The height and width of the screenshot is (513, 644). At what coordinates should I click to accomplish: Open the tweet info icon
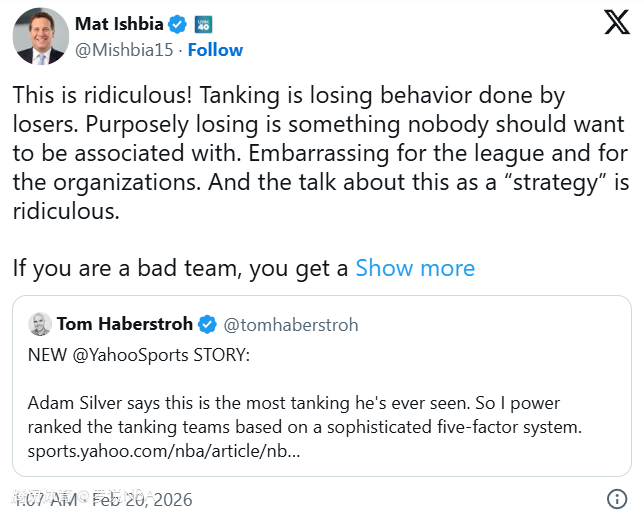[617, 498]
